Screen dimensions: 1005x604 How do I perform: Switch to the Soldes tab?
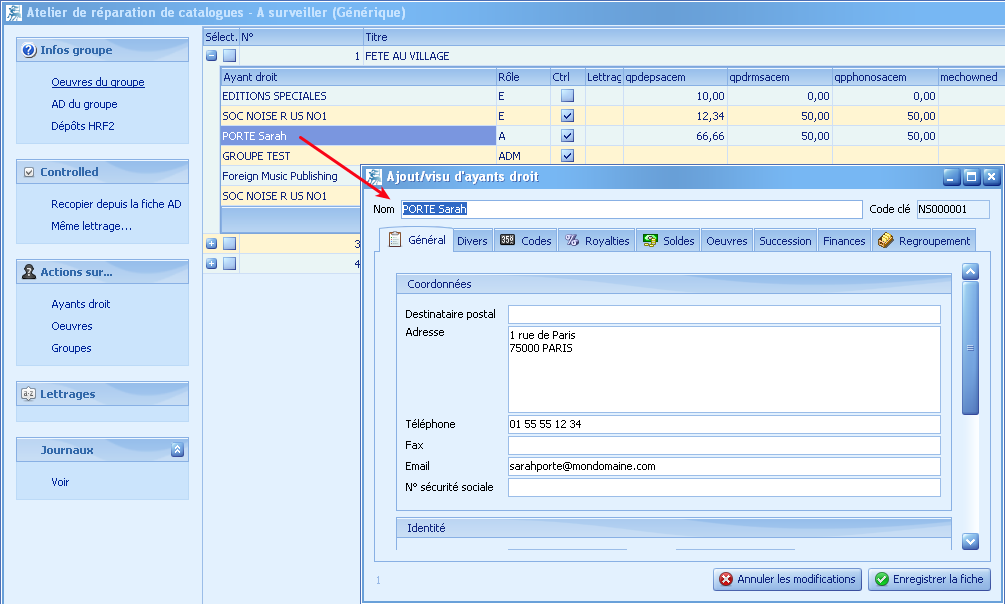669,241
